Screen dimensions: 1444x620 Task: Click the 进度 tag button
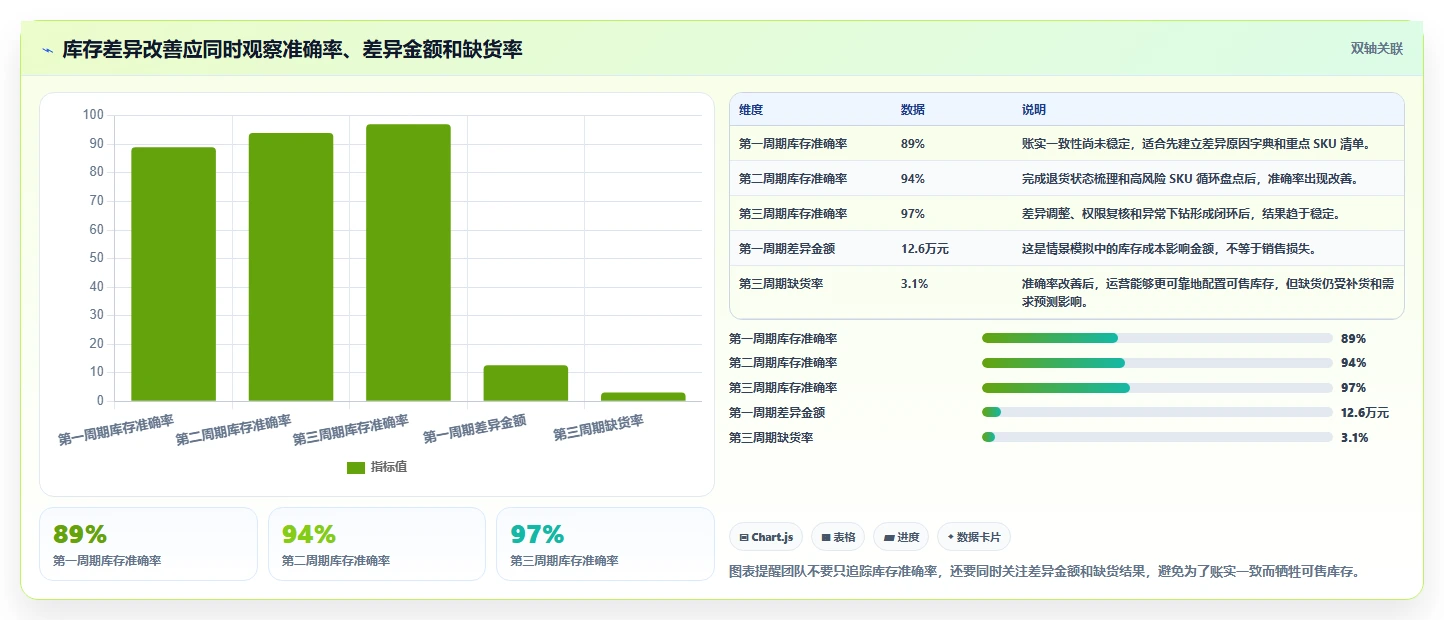tap(901, 537)
